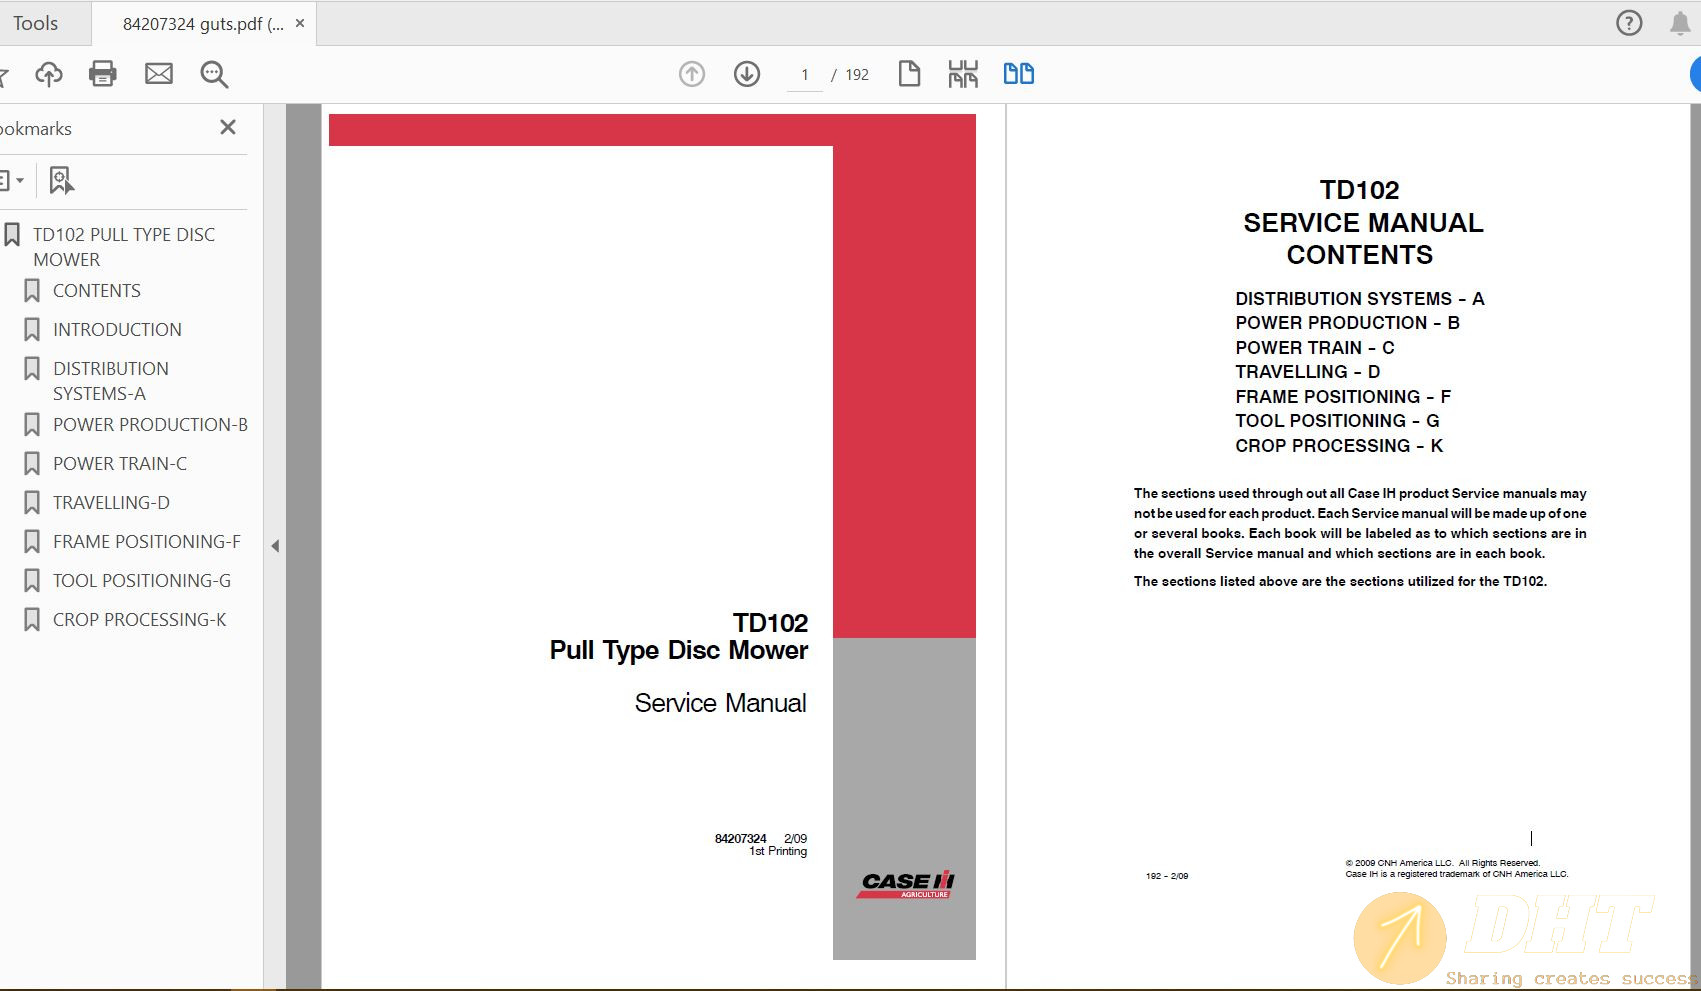The image size is (1701, 991).
Task: Open TOOL POSITIONING-G bookmark
Action: (x=142, y=581)
